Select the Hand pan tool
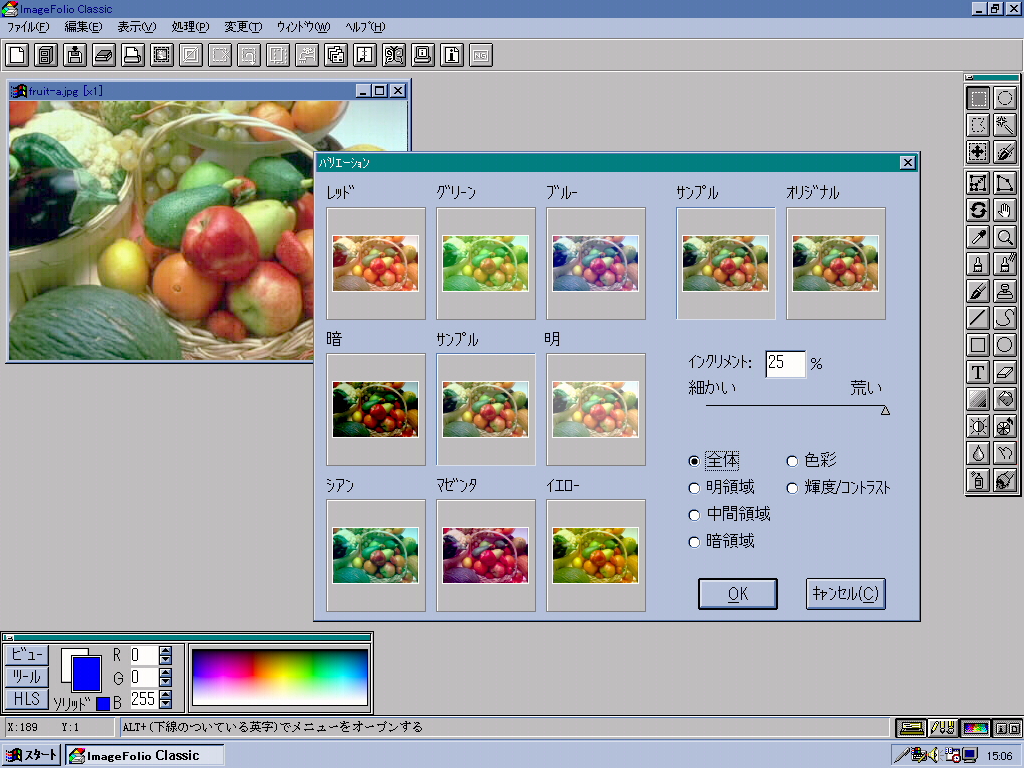1024x768 pixels. [x=1005, y=210]
